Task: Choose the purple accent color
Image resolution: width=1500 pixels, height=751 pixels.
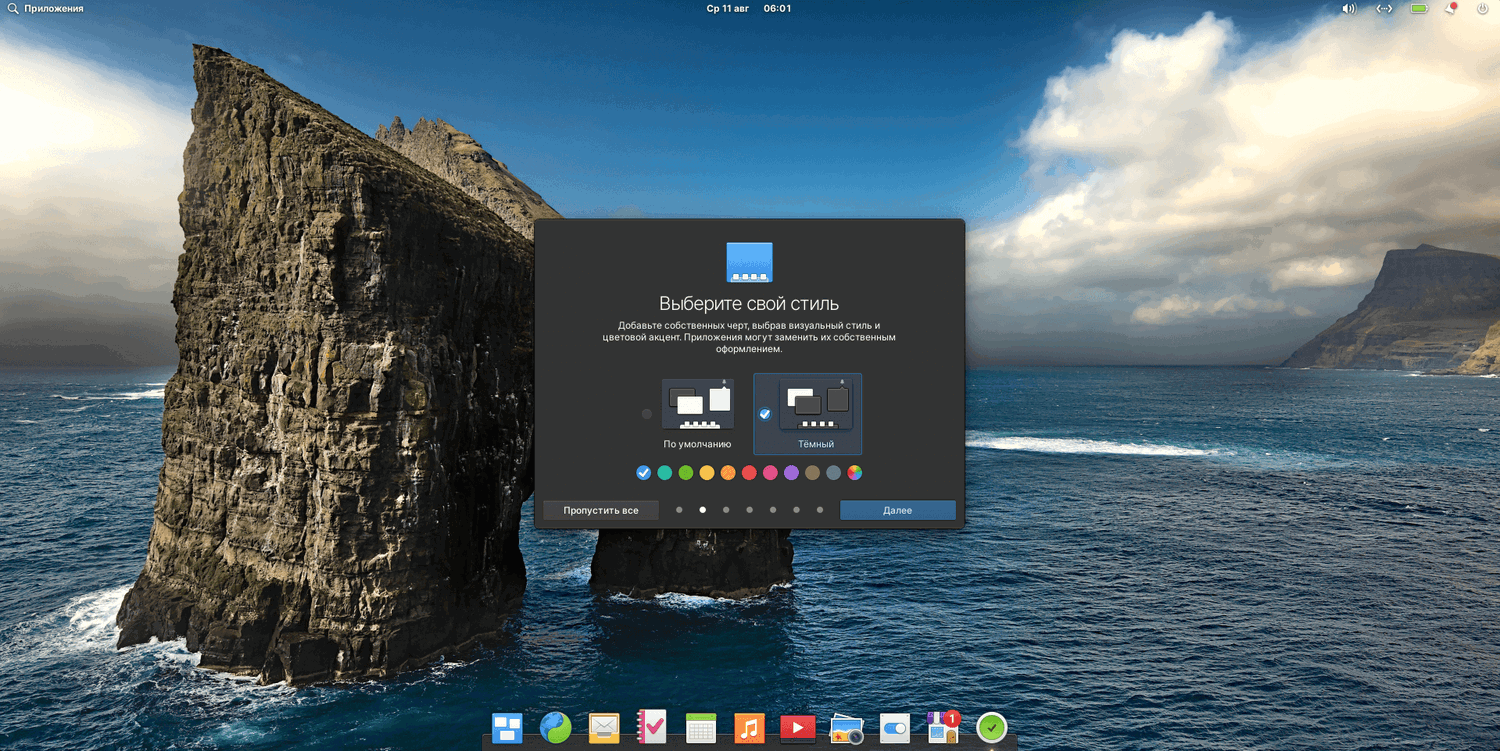Action: [791, 473]
